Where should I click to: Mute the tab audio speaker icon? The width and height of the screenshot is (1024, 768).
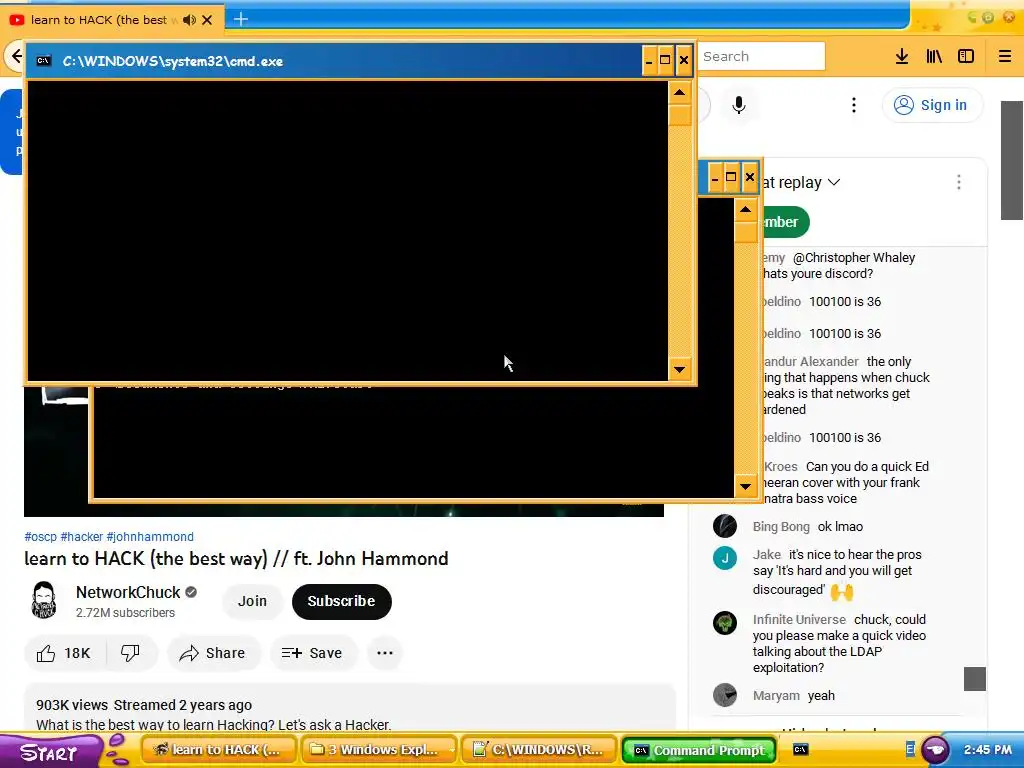189,20
